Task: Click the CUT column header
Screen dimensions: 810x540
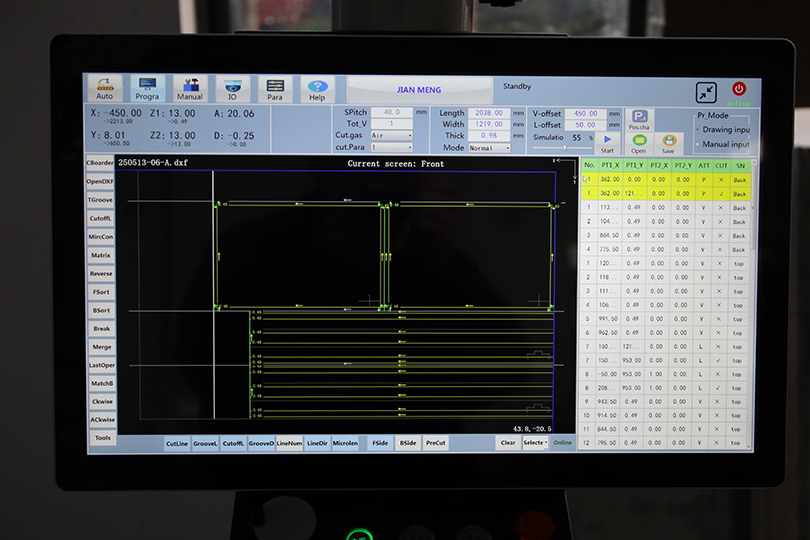Action: 720,165
